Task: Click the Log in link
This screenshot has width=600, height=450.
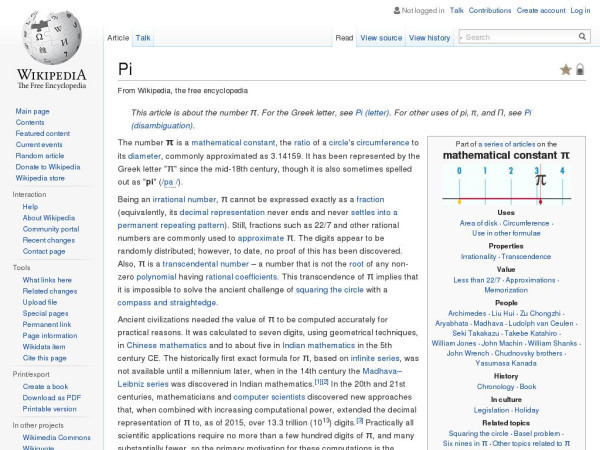Action: click(580, 10)
